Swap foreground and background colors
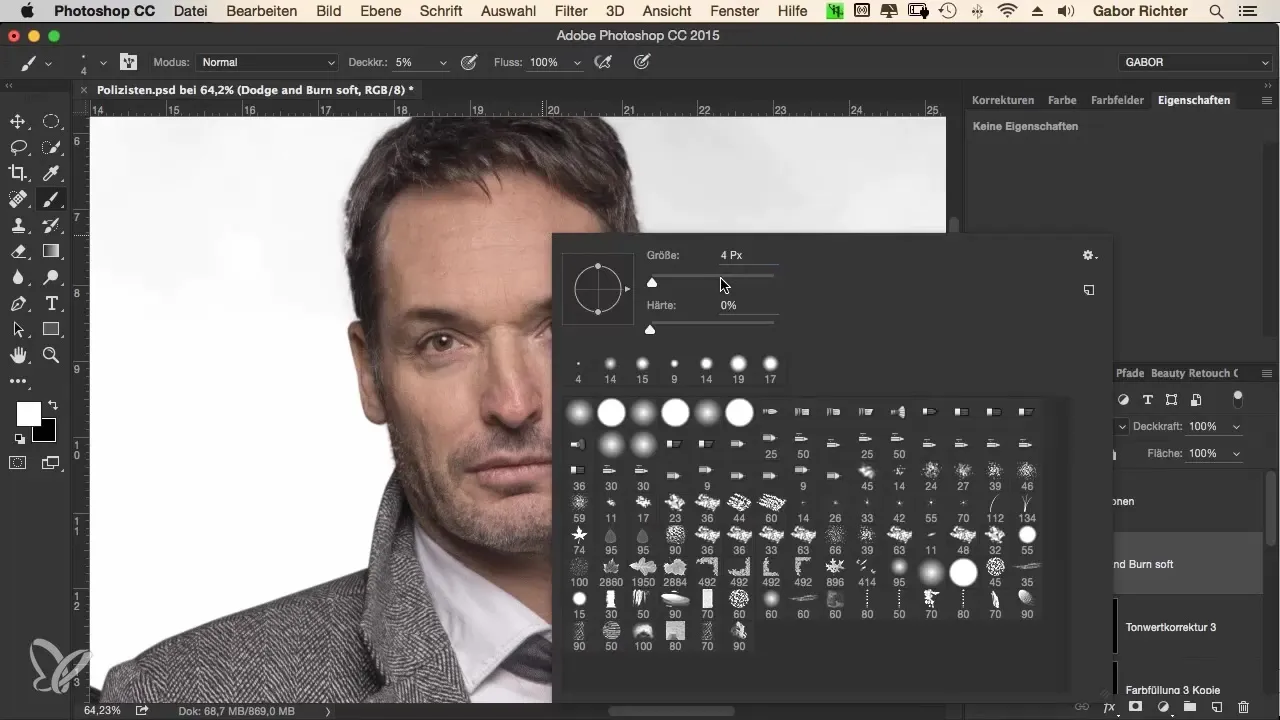Viewport: 1280px width, 720px height. click(x=52, y=406)
